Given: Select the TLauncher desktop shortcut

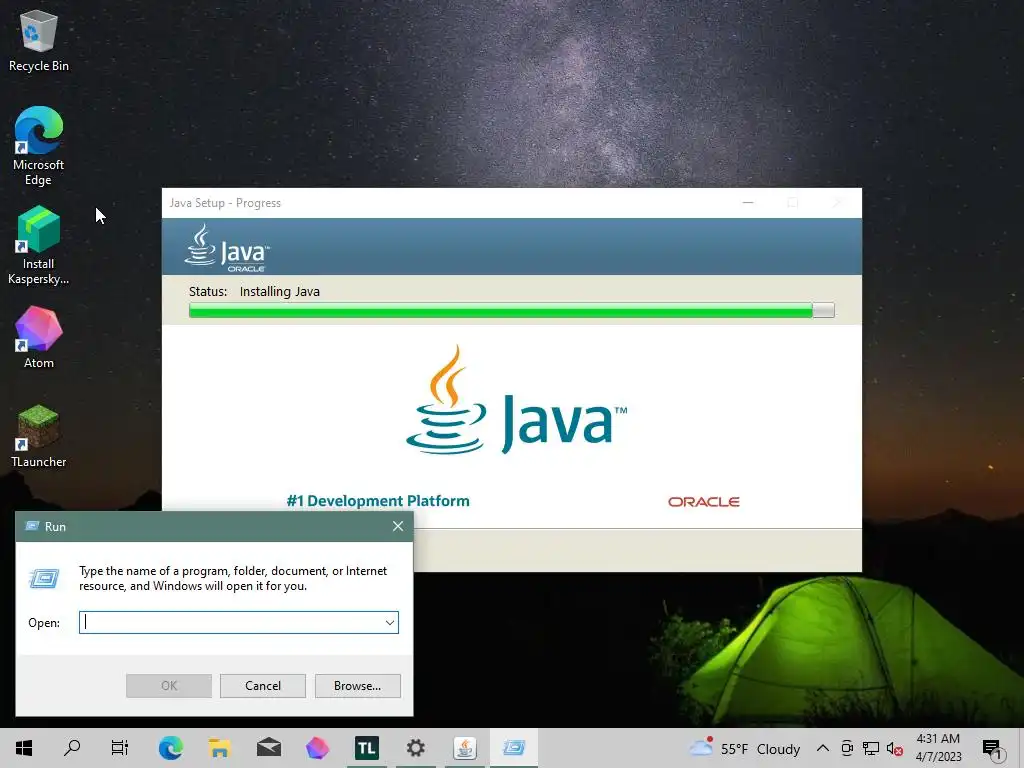Looking at the screenshot, I should 39,436.
